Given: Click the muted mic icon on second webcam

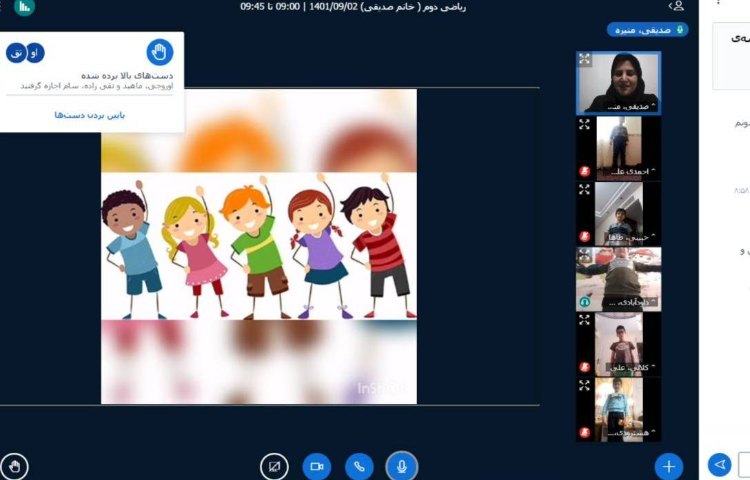Looking at the screenshot, I should point(584,171).
